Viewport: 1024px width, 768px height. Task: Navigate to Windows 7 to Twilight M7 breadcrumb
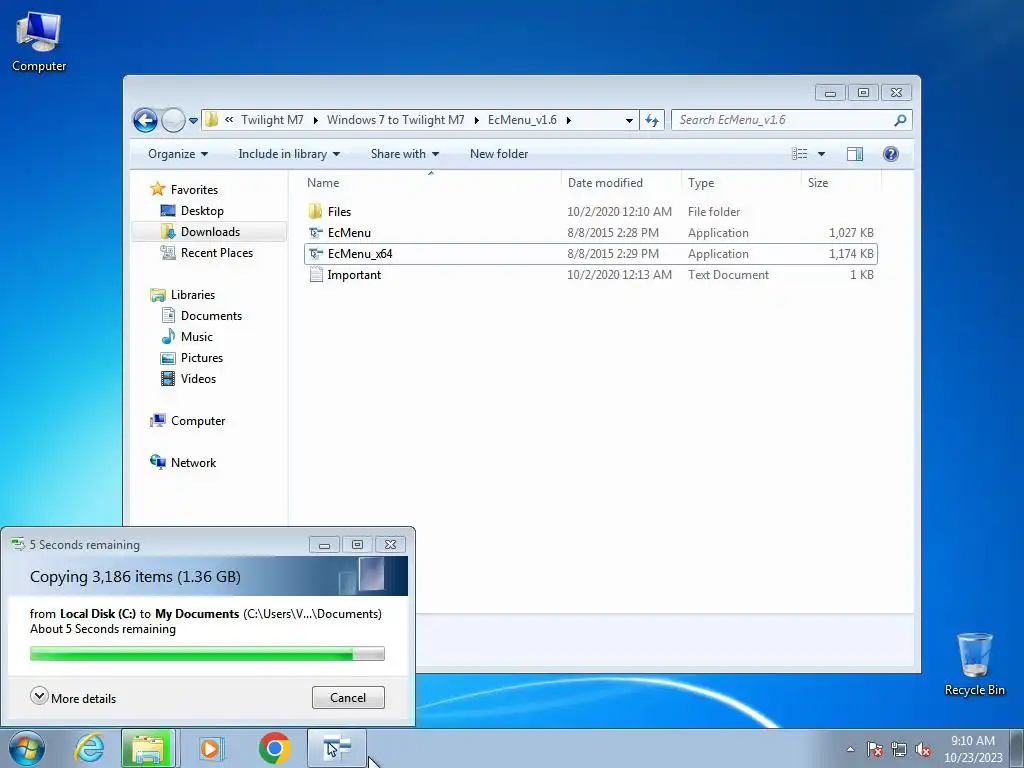click(395, 120)
